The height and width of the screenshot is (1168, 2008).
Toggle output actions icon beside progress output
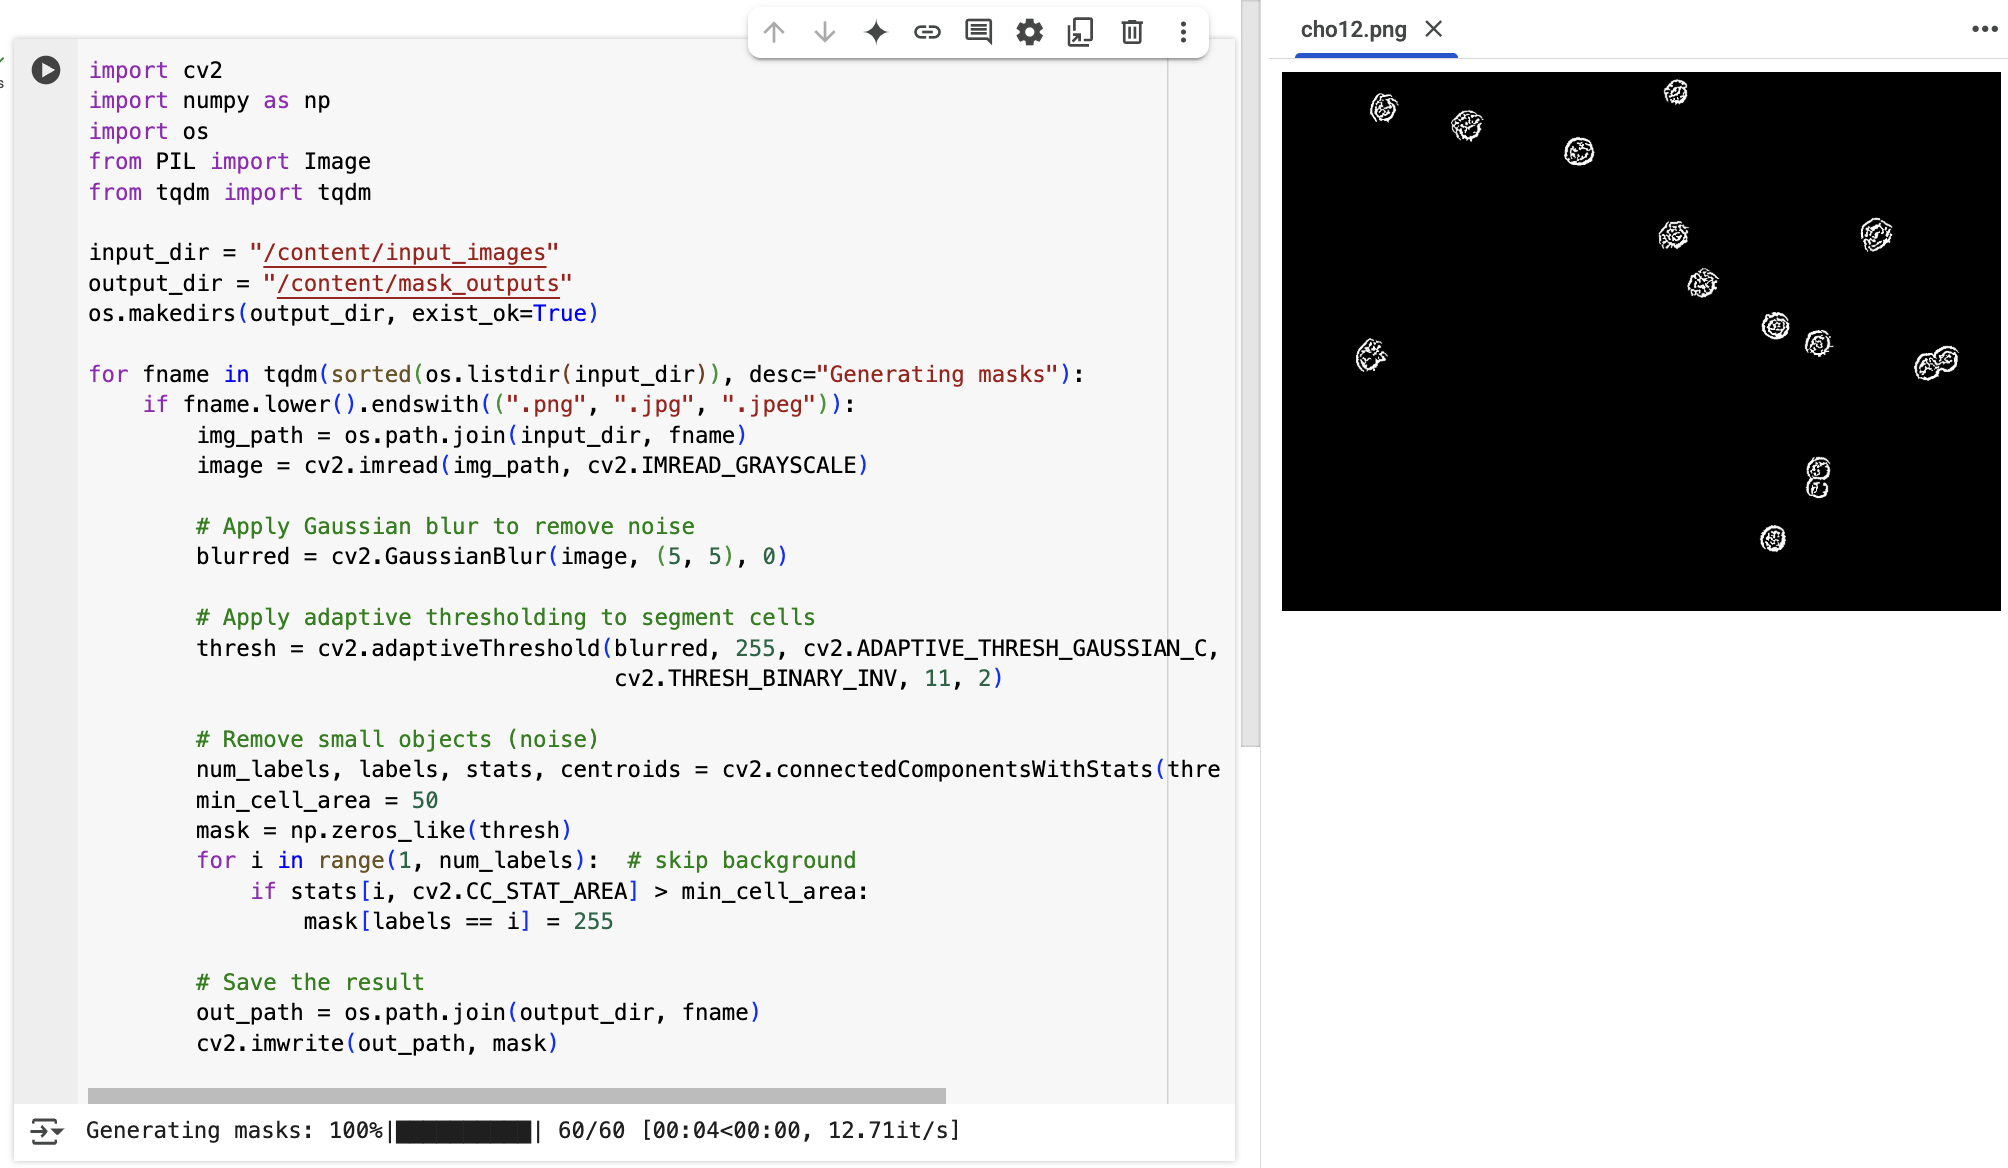(46, 1131)
